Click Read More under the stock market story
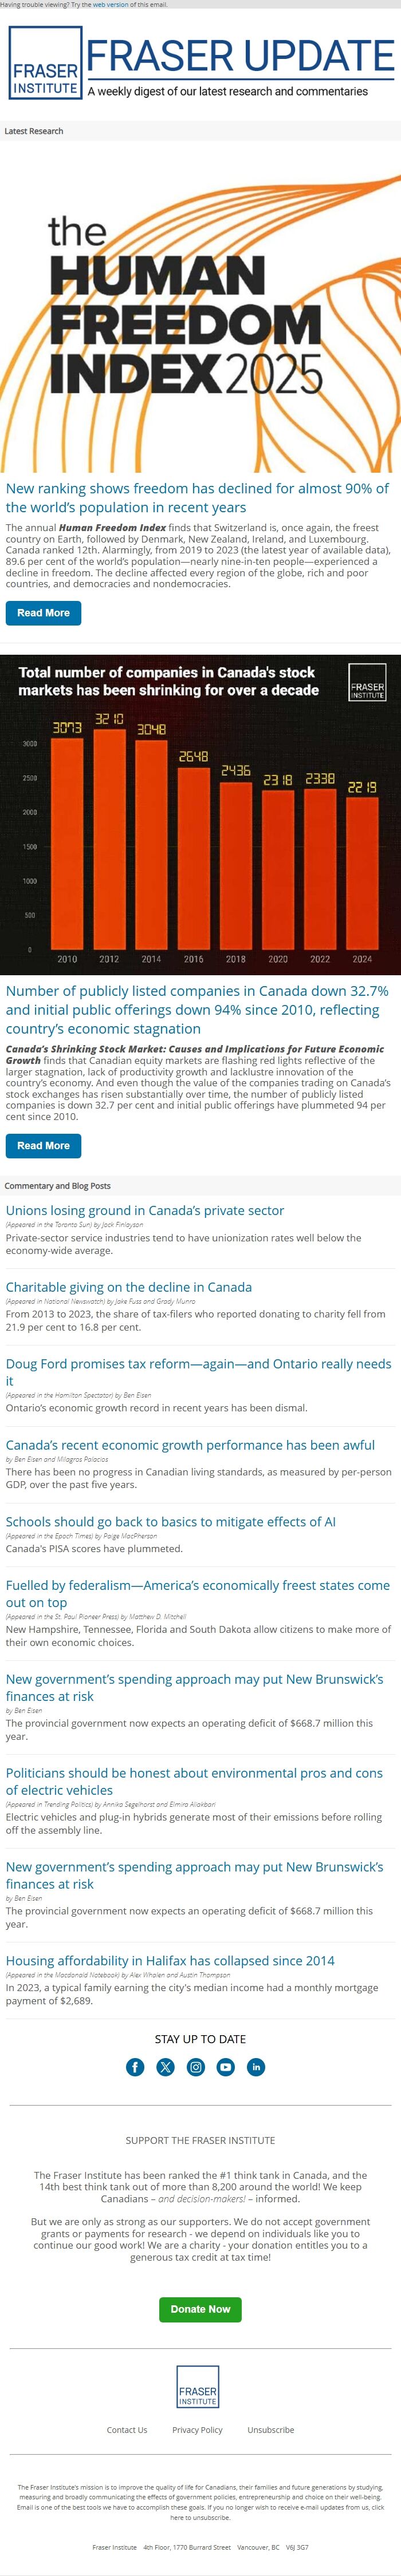 coord(44,1146)
